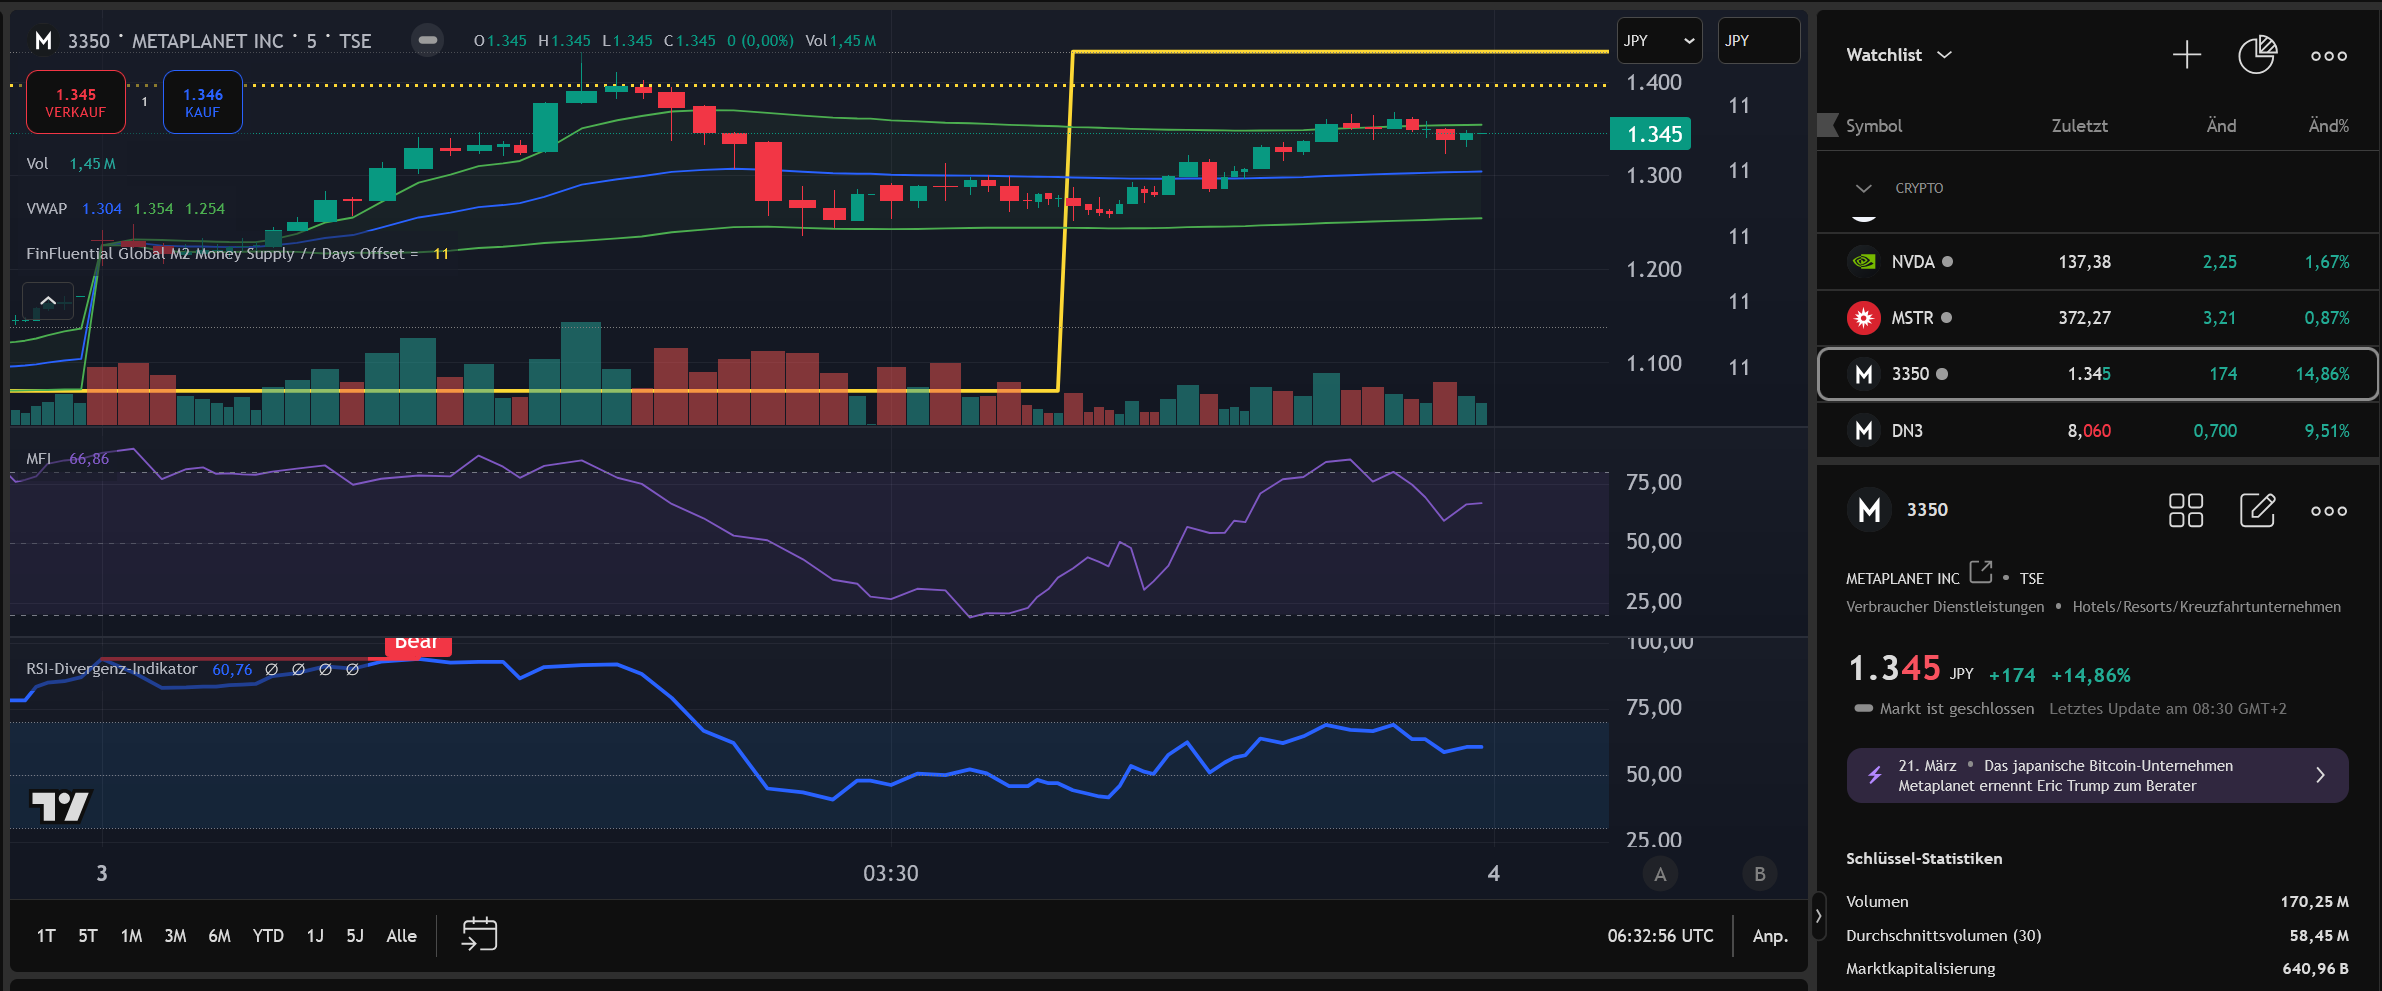Click the Metaplanet M logo in chart header
This screenshot has height=991, width=2382.
(43, 41)
